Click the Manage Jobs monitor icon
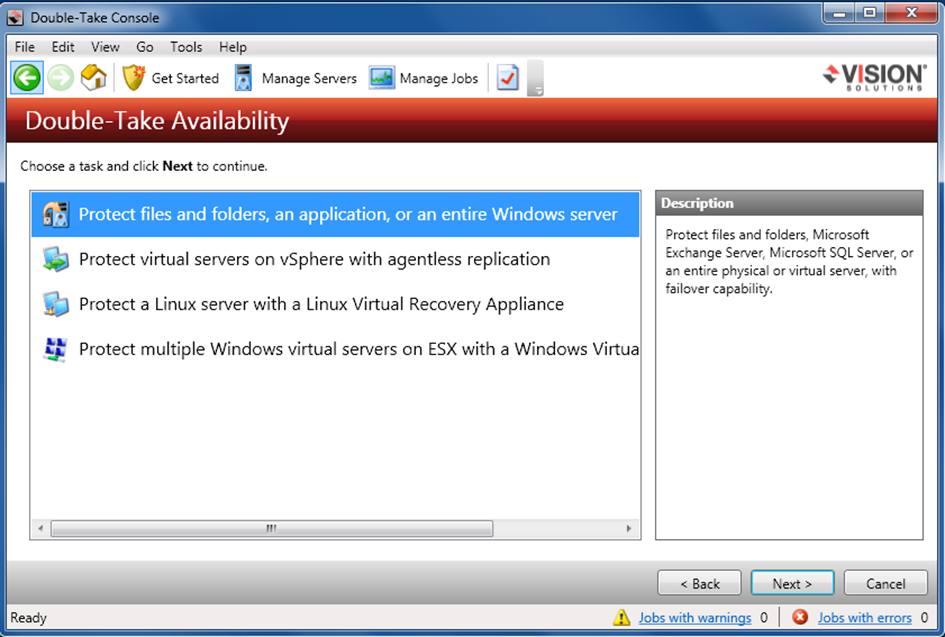 [x=381, y=78]
